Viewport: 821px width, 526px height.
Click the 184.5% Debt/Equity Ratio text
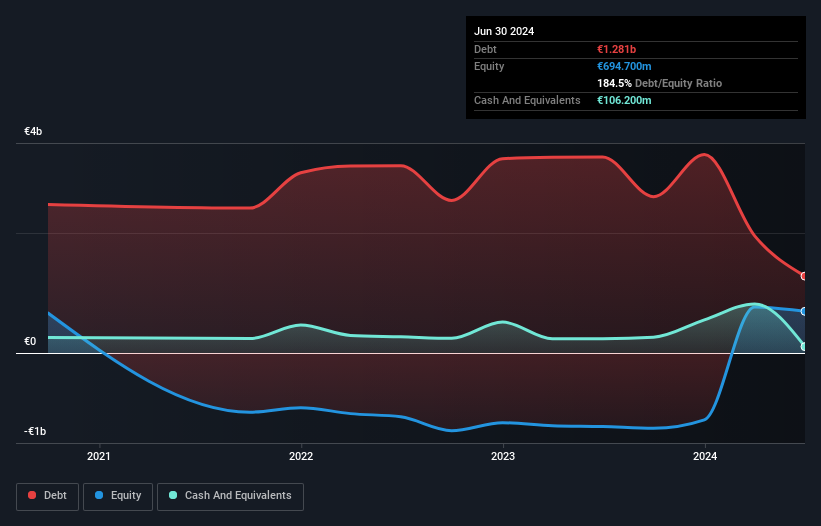[x=659, y=83]
